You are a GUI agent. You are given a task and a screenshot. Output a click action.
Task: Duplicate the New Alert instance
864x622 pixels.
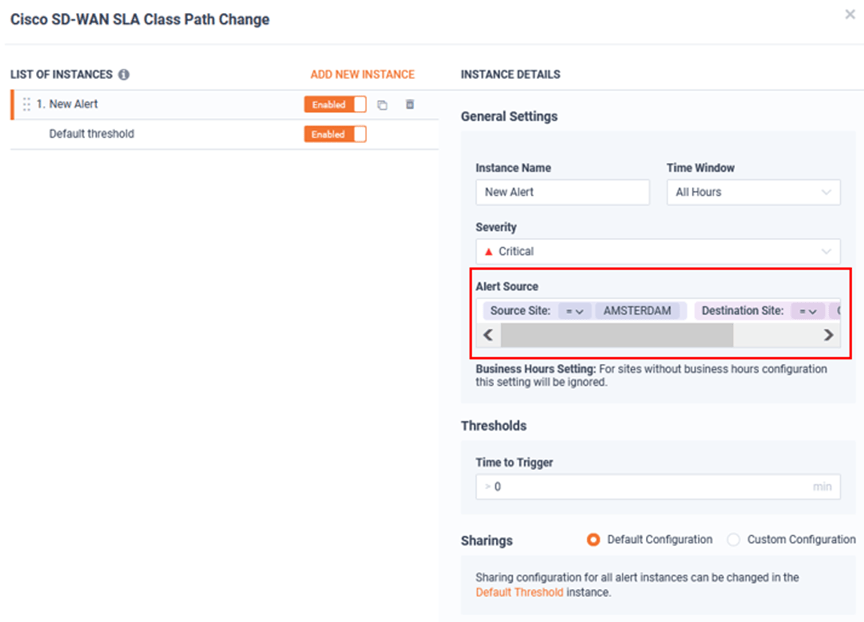tap(382, 105)
